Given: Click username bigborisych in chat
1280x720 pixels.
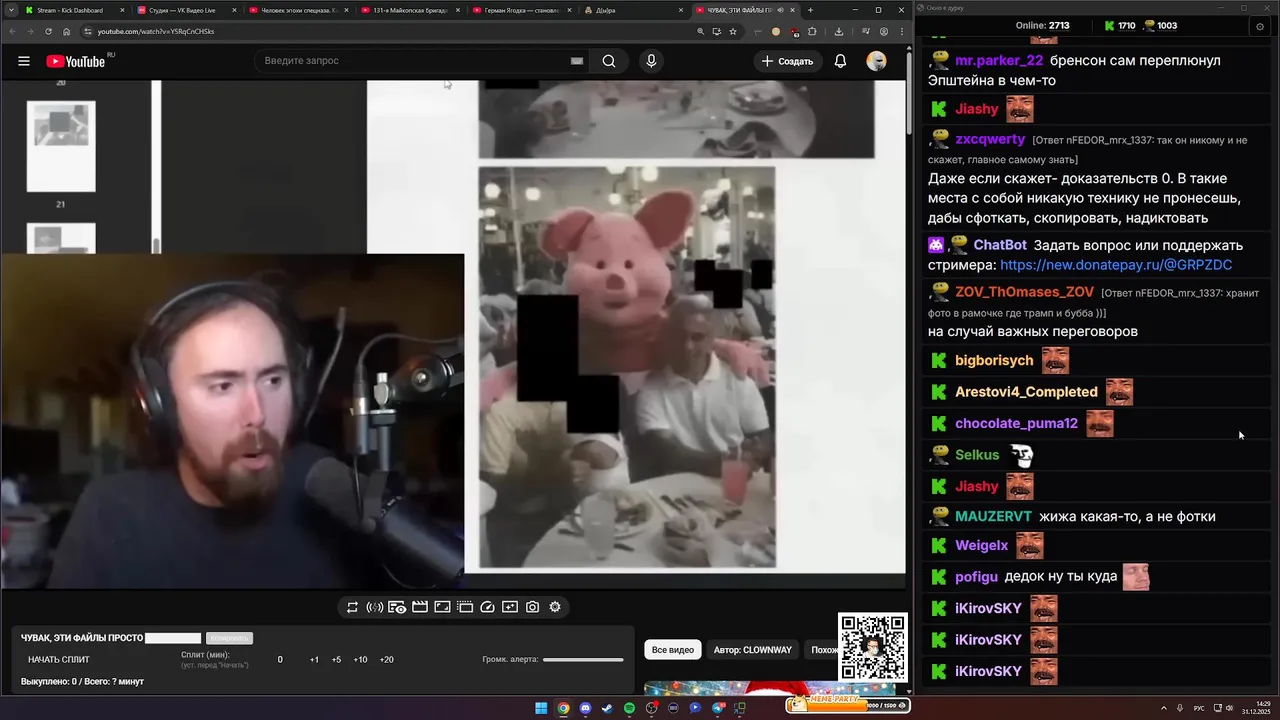Looking at the screenshot, I should tap(994, 360).
